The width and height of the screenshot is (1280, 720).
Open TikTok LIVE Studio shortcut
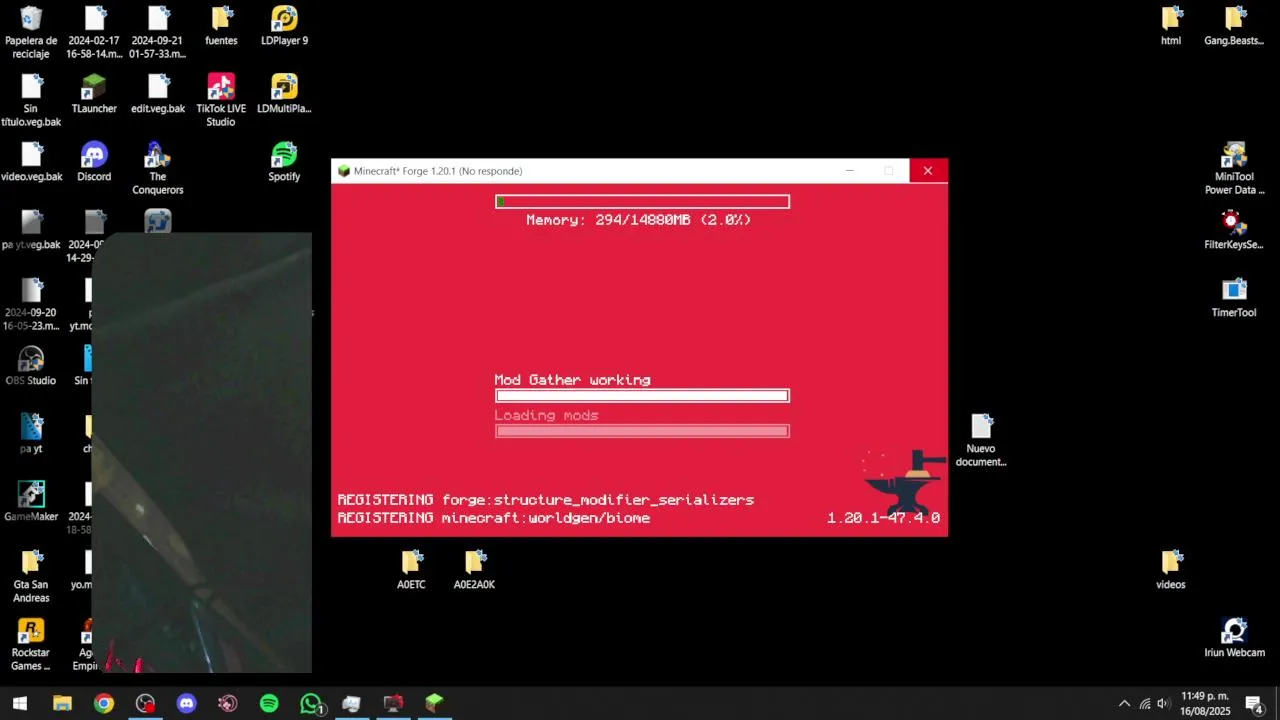221,100
